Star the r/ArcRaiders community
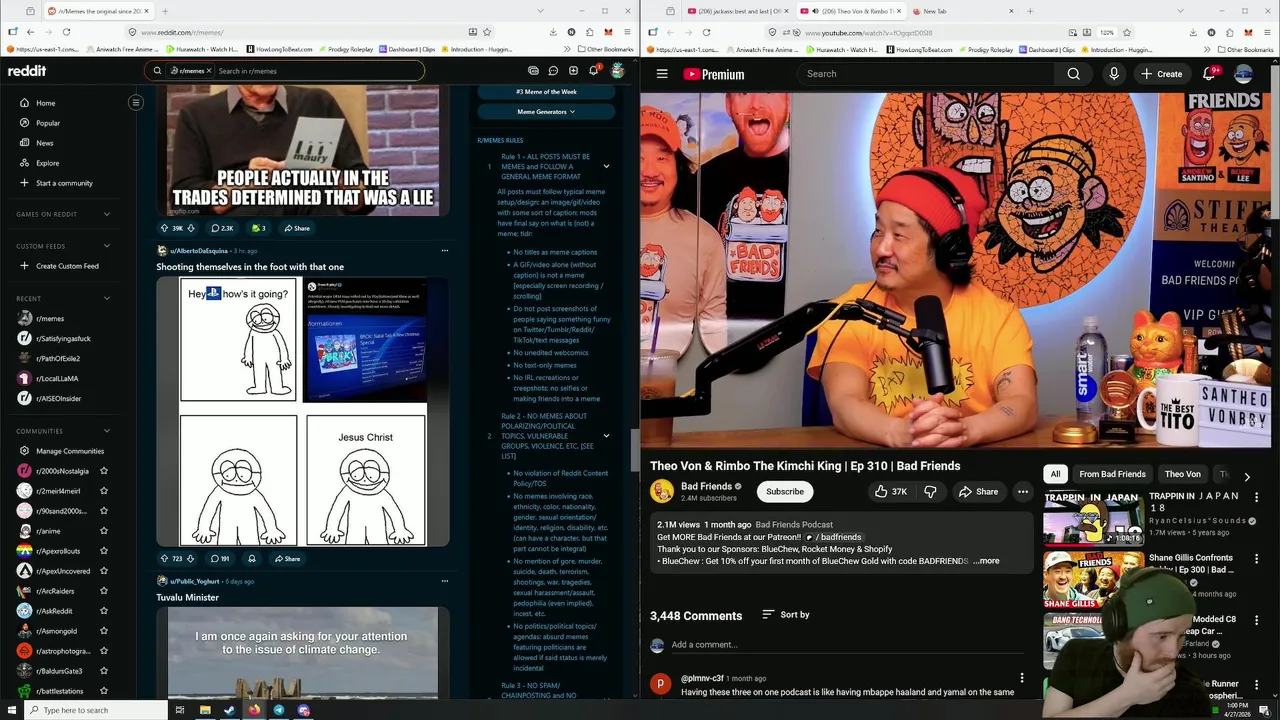The height and width of the screenshot is (720, 1280). 104,591
